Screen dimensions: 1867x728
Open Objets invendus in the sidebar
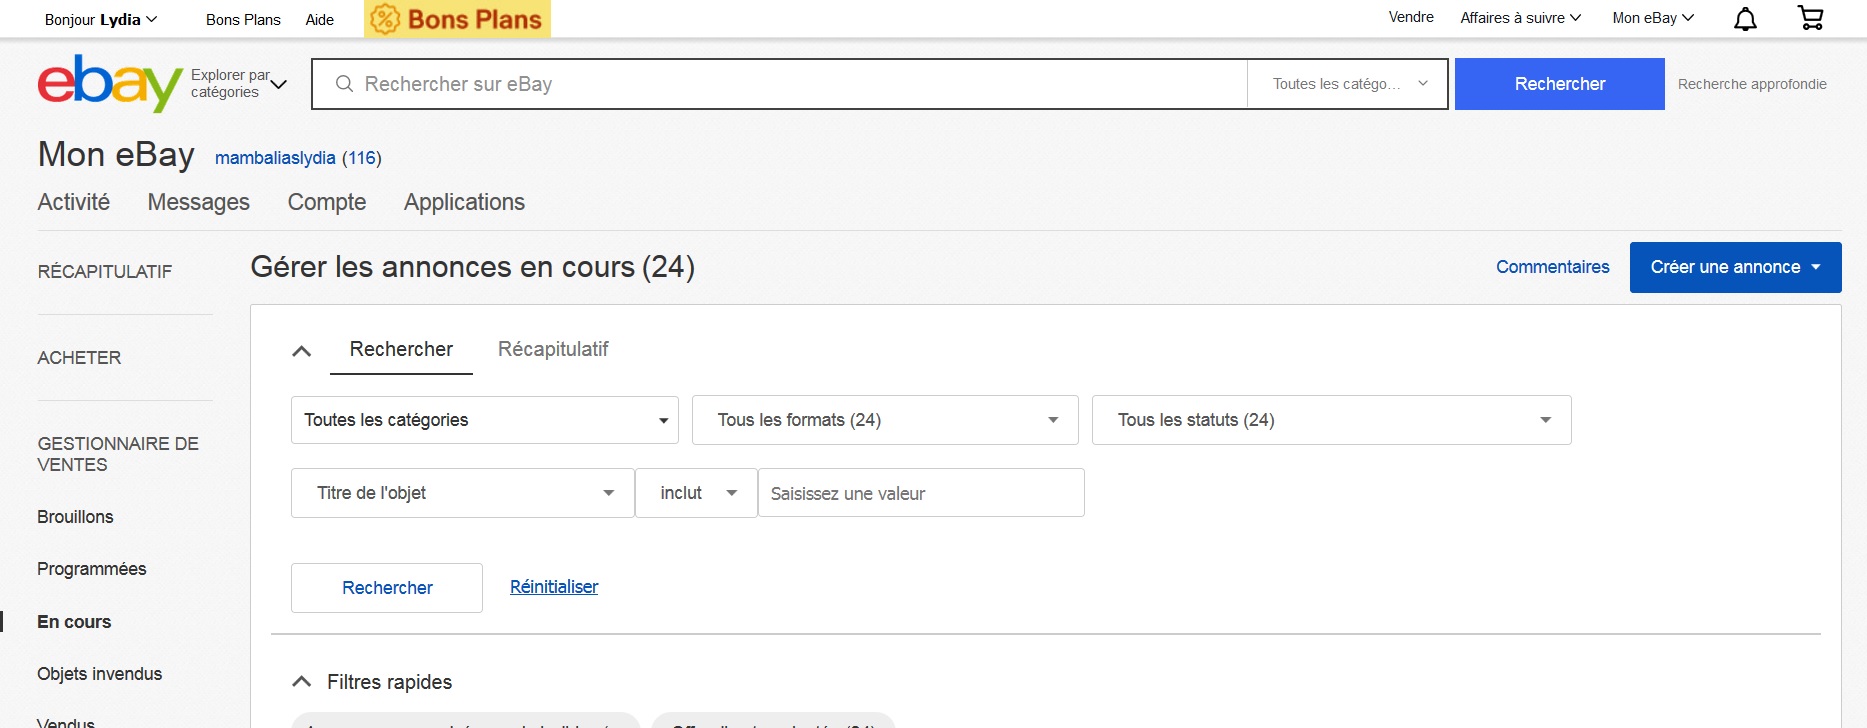[x=100, y=674]
